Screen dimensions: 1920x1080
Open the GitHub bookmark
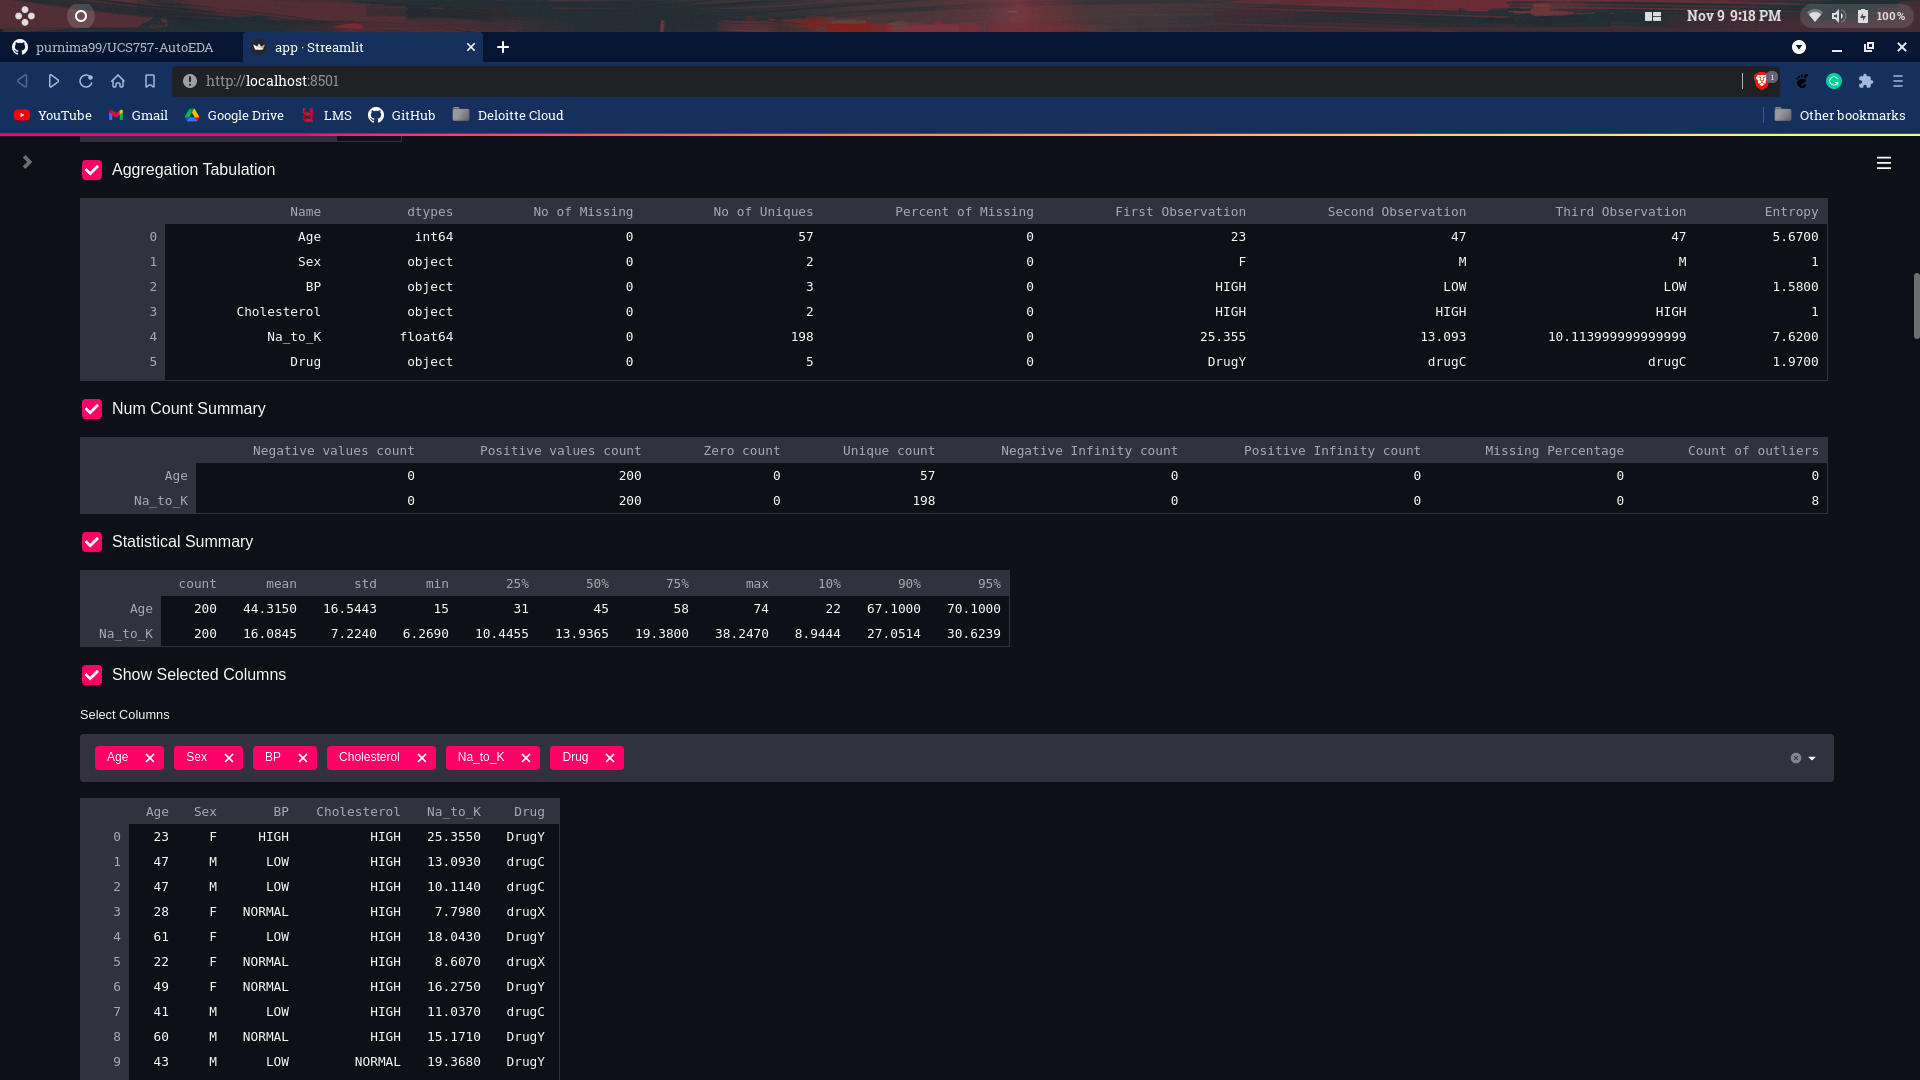click(x=402, y=115)
